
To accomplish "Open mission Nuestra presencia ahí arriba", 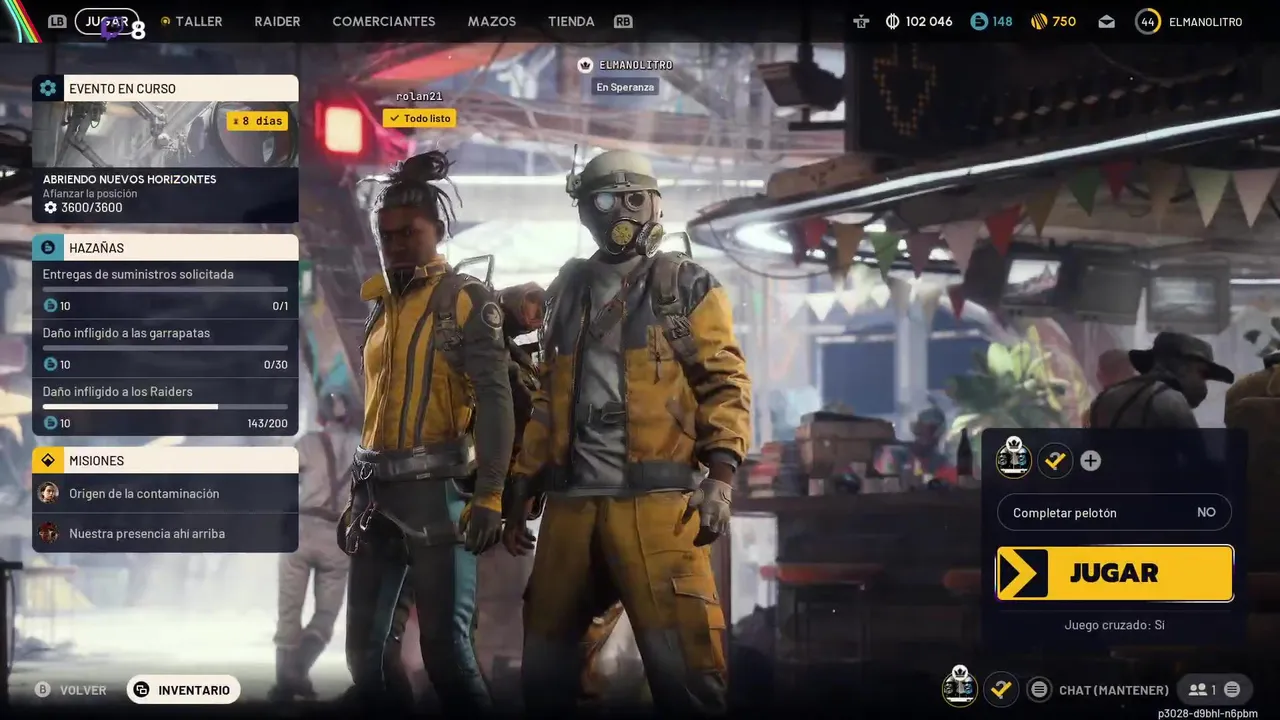I will (x=165, y=533).
